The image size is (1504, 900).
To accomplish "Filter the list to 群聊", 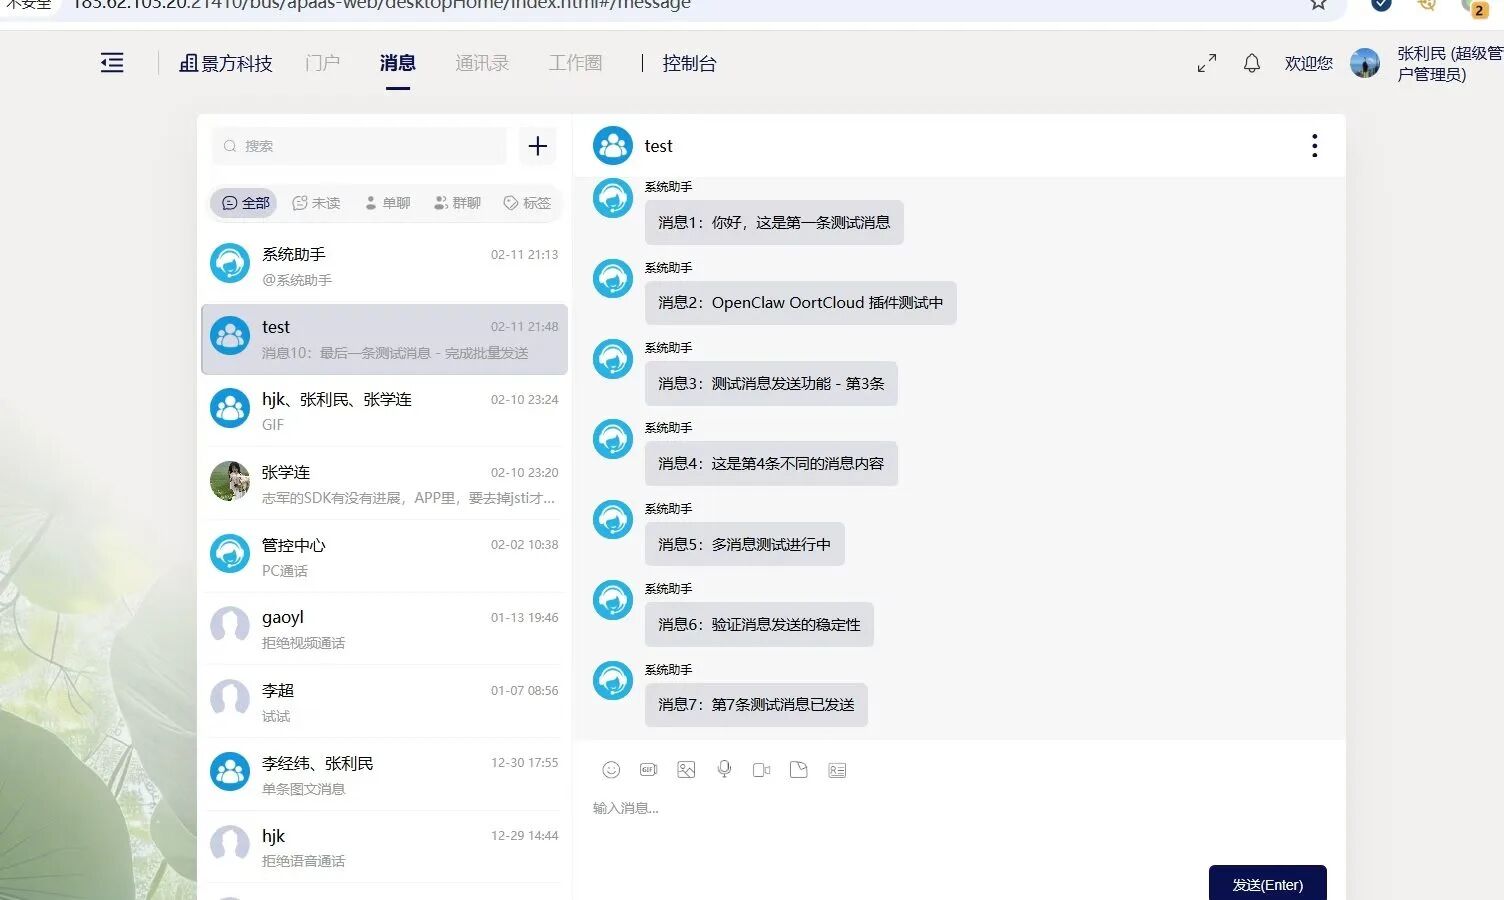I will 457,203.
